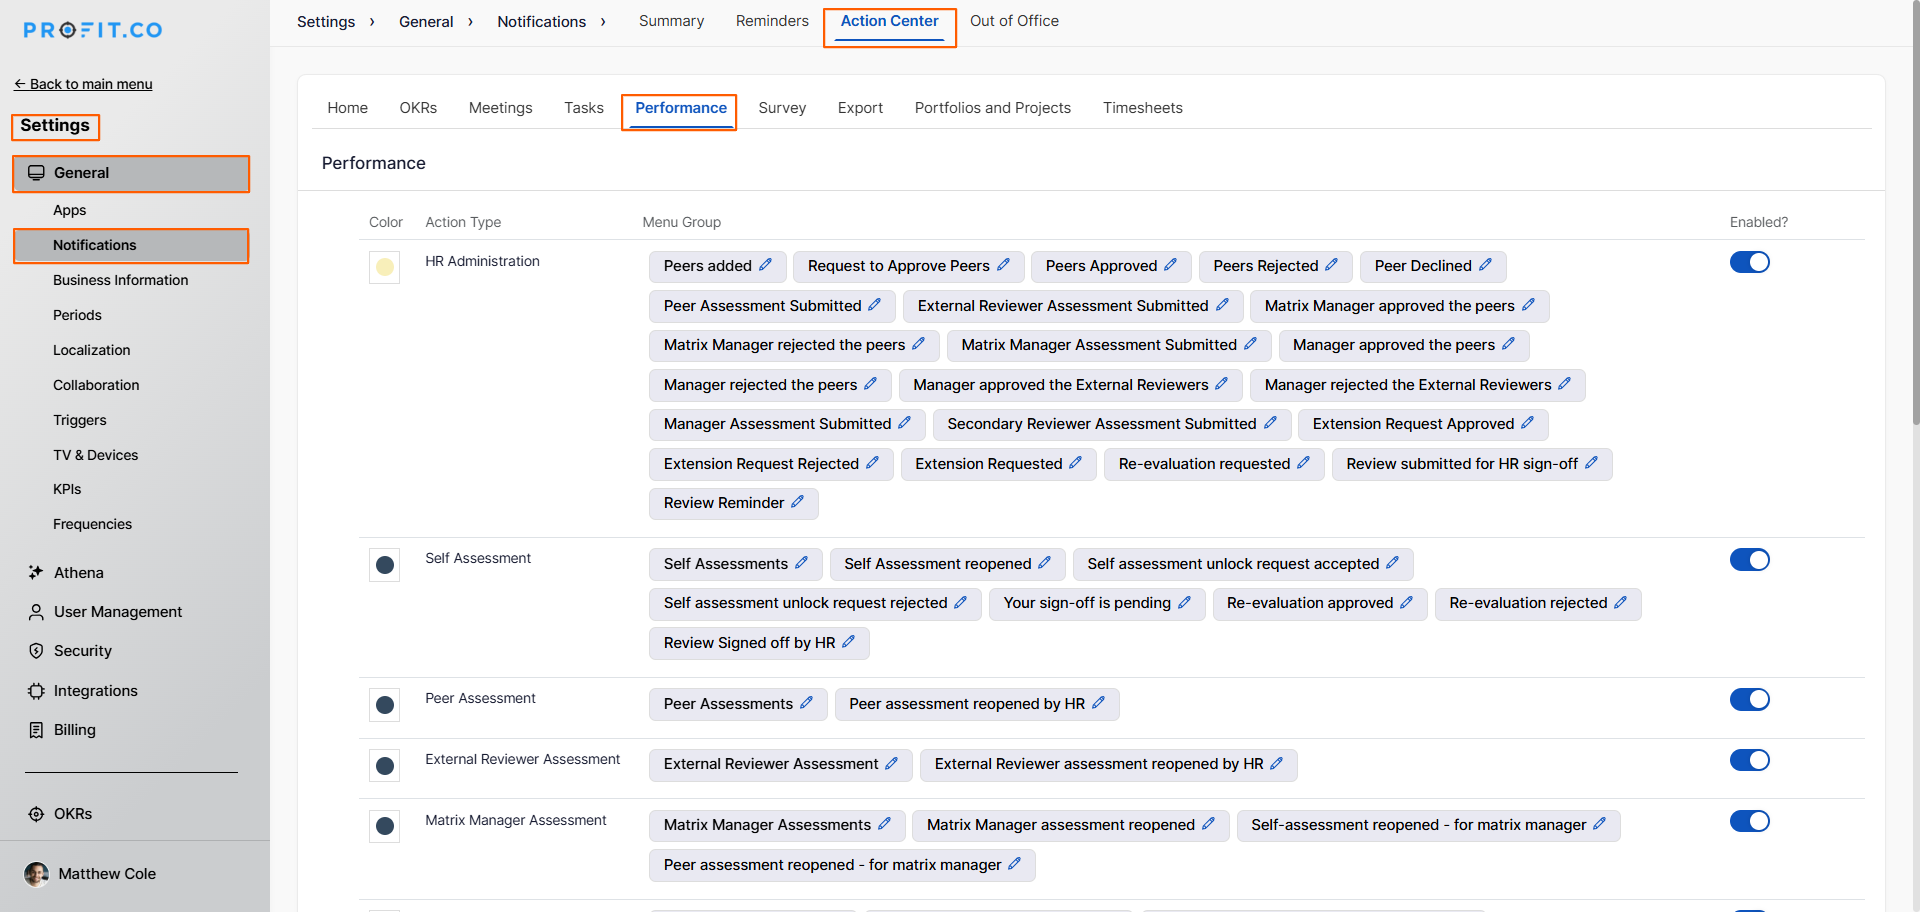Click the Billing icon in sidebar
Screen dimensions: 1920x912
pyautogui.click(x=36, y=730)
